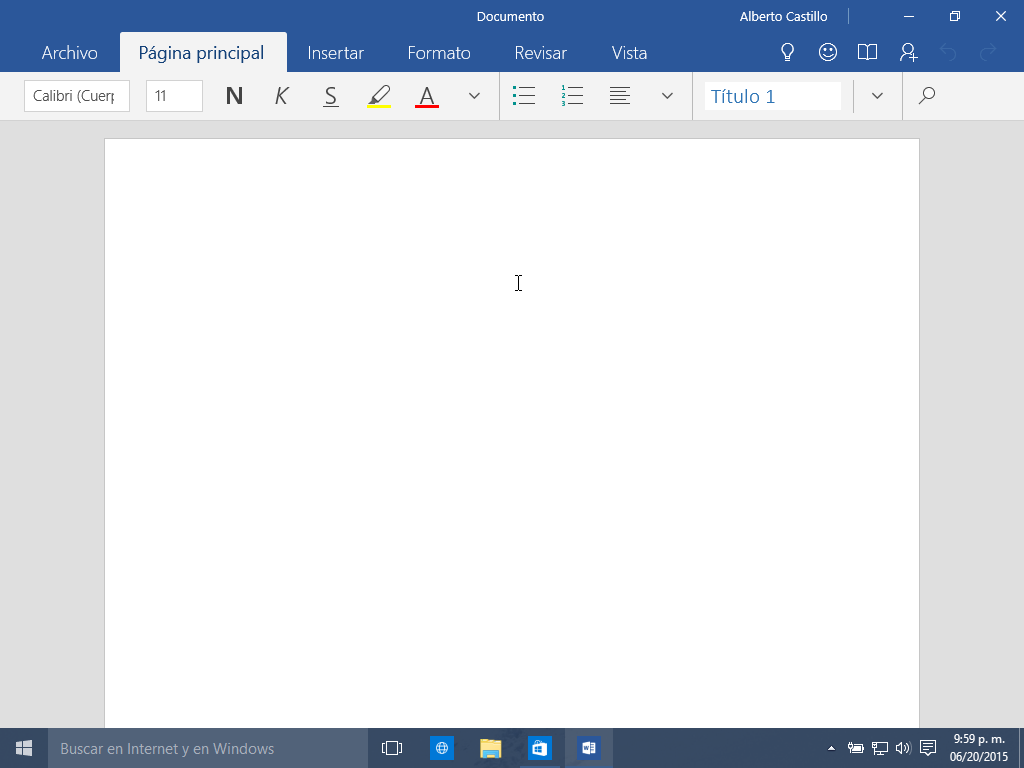Toggle underline formatting with the S button

coord(330,96)
